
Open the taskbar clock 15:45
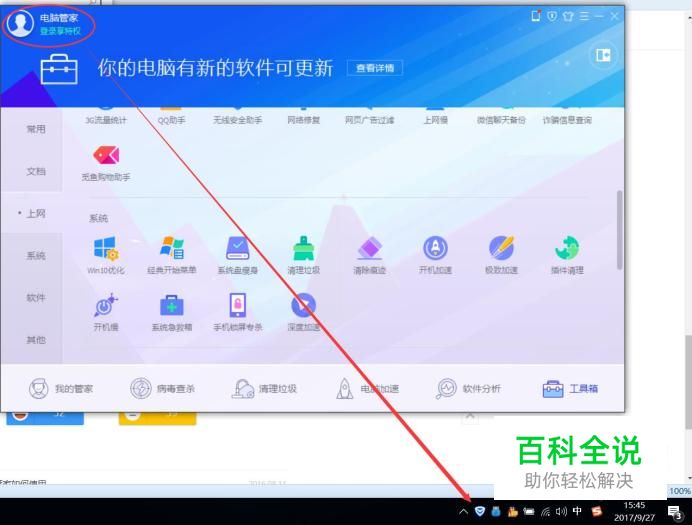point(634,511)
